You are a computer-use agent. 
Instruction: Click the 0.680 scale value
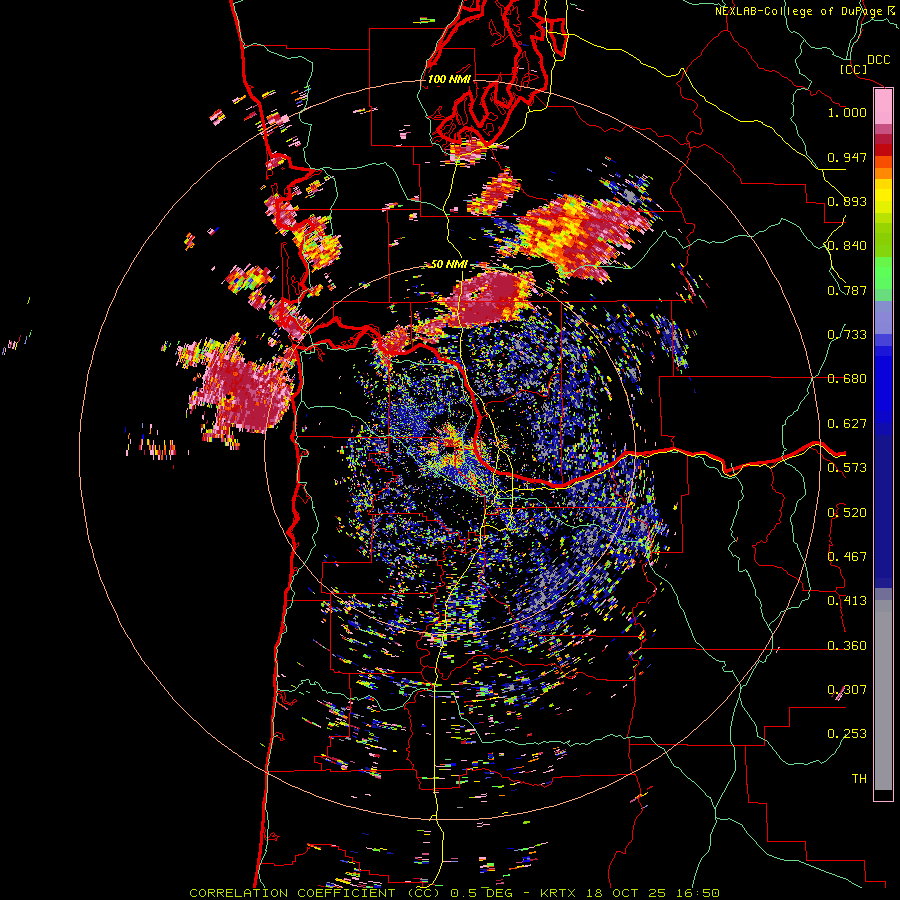[847, 379]
